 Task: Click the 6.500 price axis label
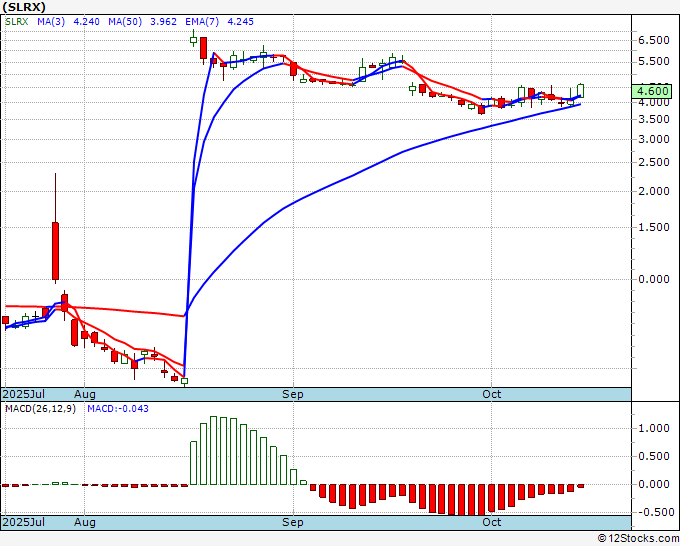pos(654,40)
